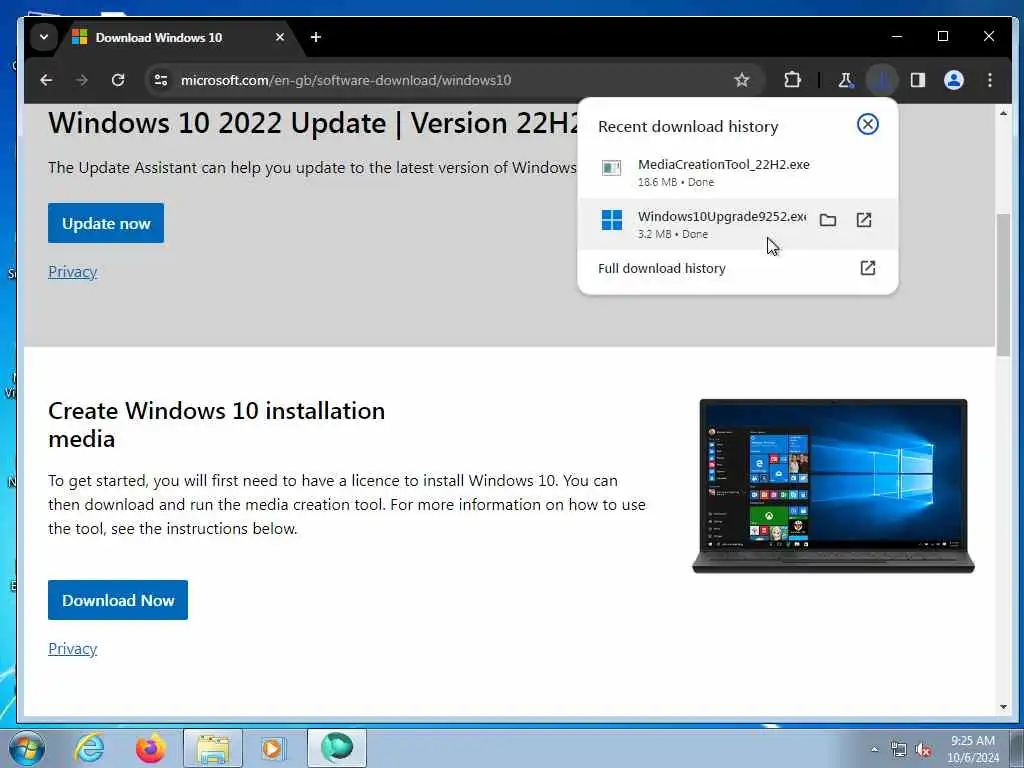The image size is (1024, 768).
Task: Click the Windows 10 2022 Update heading
Action: click(312, 123)
